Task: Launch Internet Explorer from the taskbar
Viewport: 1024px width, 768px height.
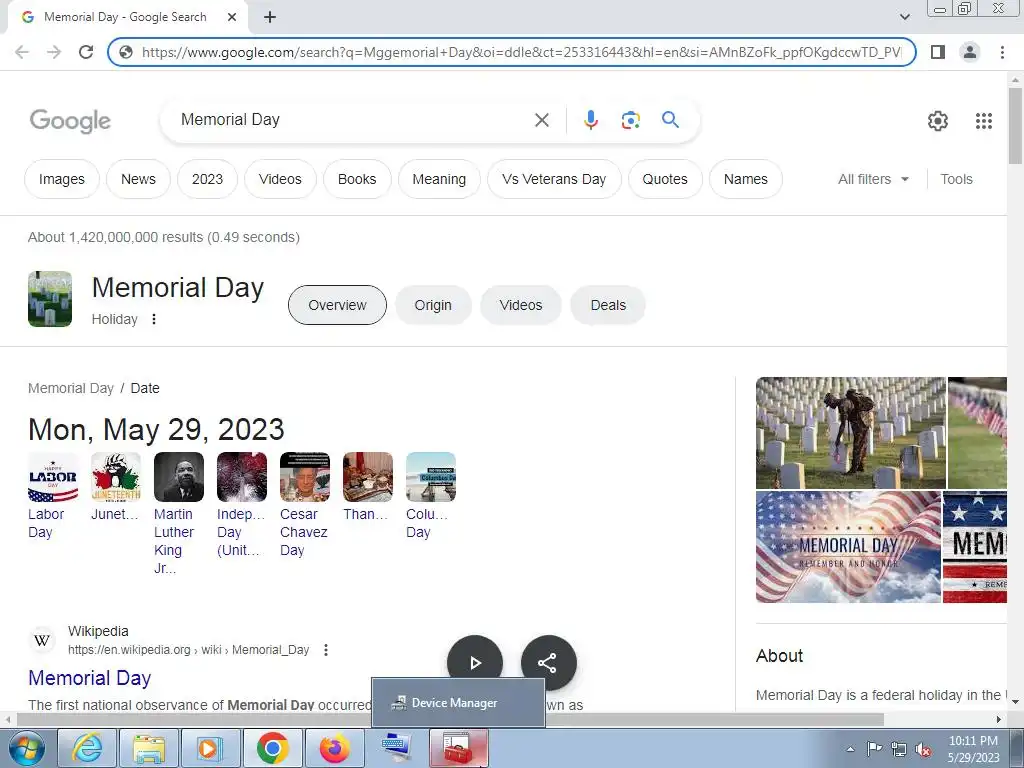Action: click(x=87, y=748)
